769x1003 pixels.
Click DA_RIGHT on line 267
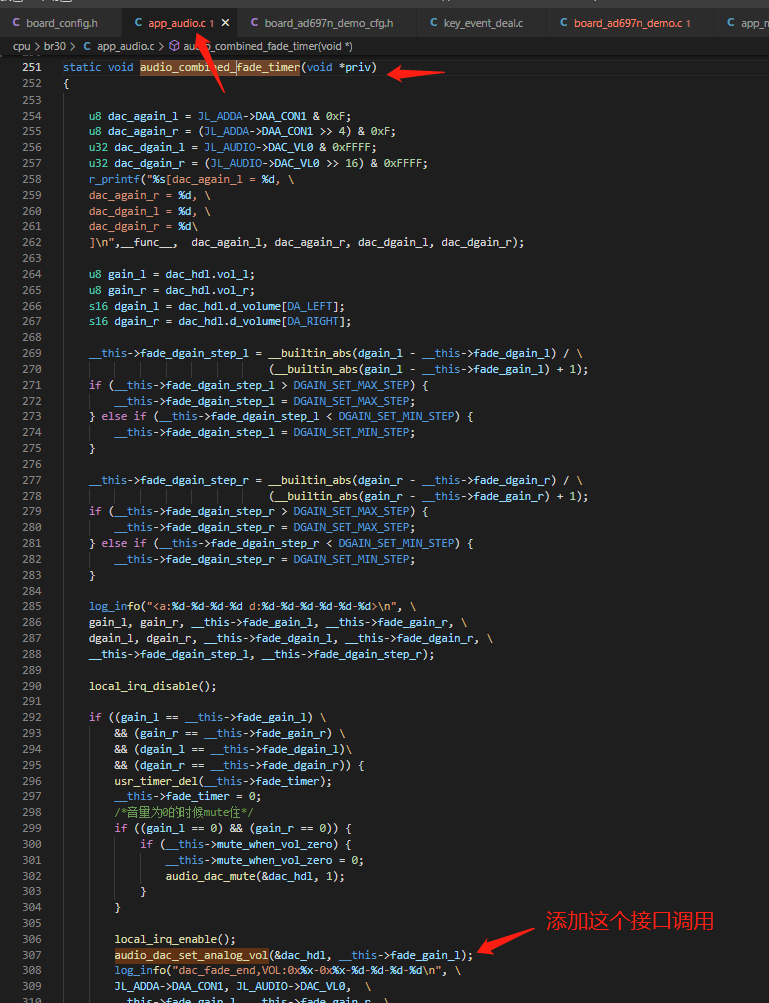tap(312, 321)
